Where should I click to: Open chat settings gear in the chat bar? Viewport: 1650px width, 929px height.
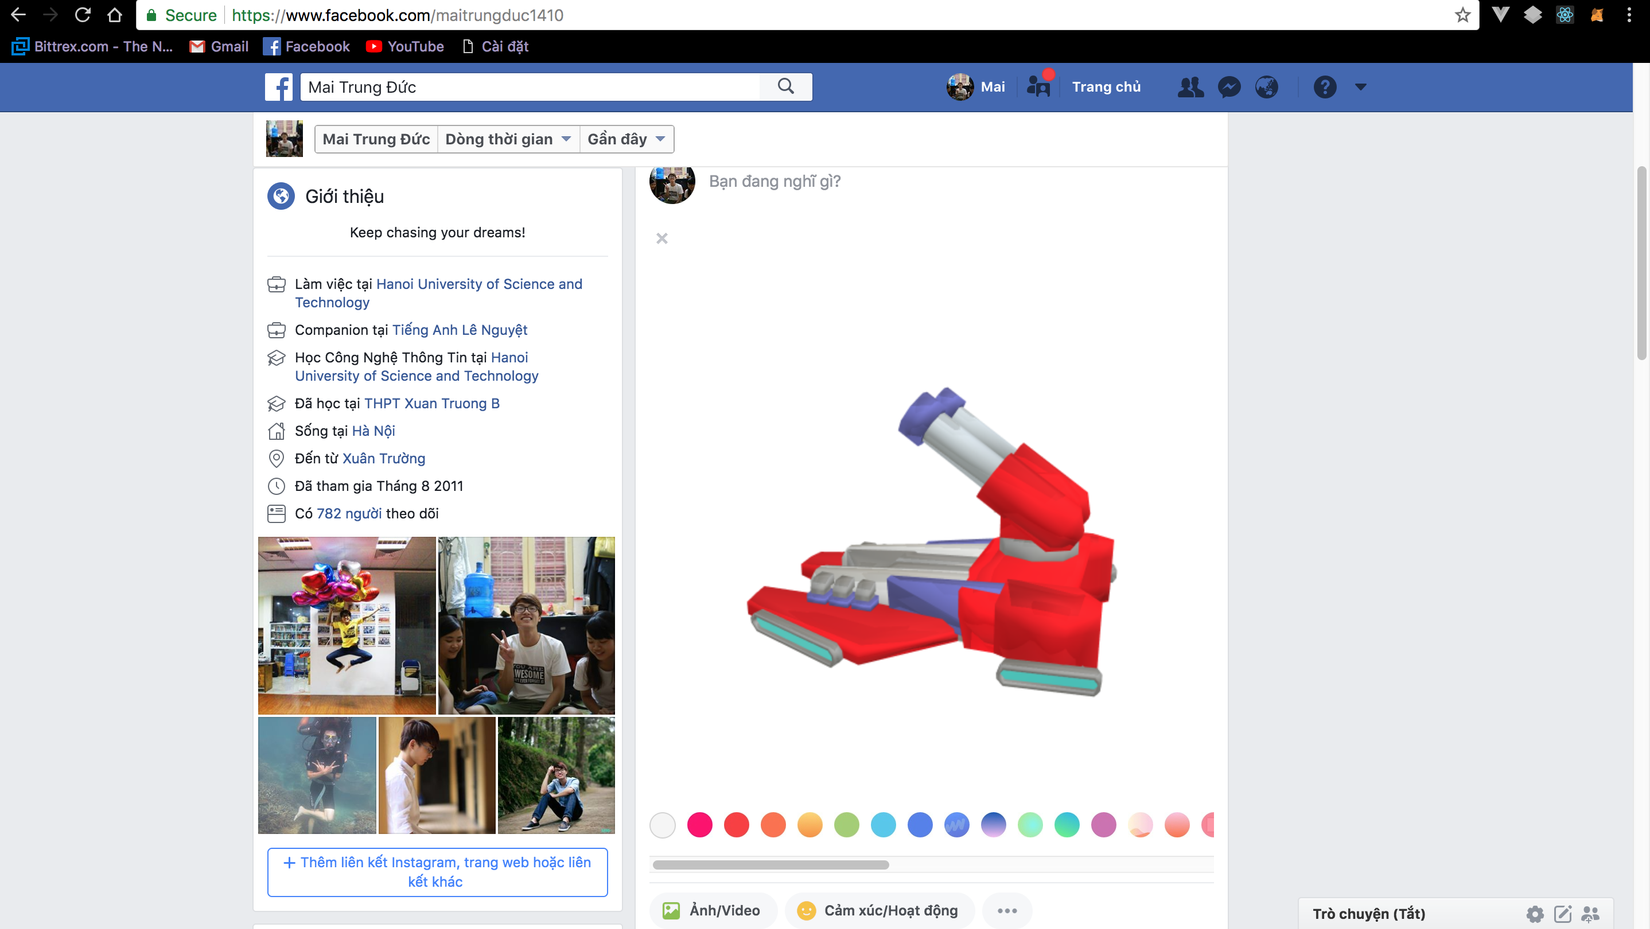coord(1535,913)
